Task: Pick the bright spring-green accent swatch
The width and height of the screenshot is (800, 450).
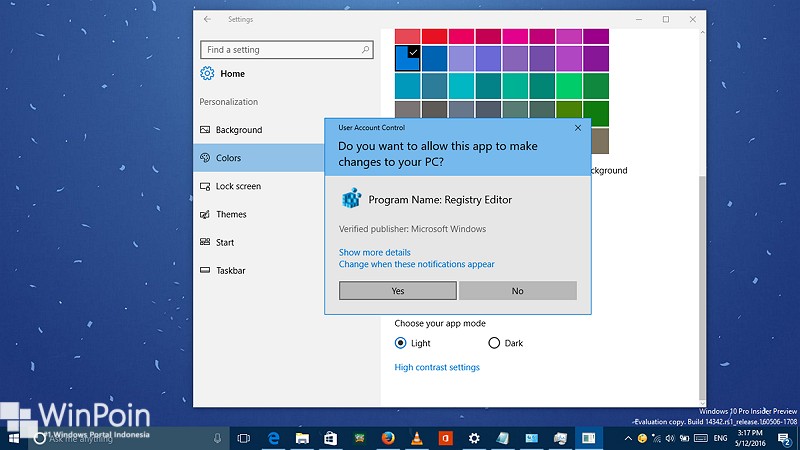Action: pos(569,86)
